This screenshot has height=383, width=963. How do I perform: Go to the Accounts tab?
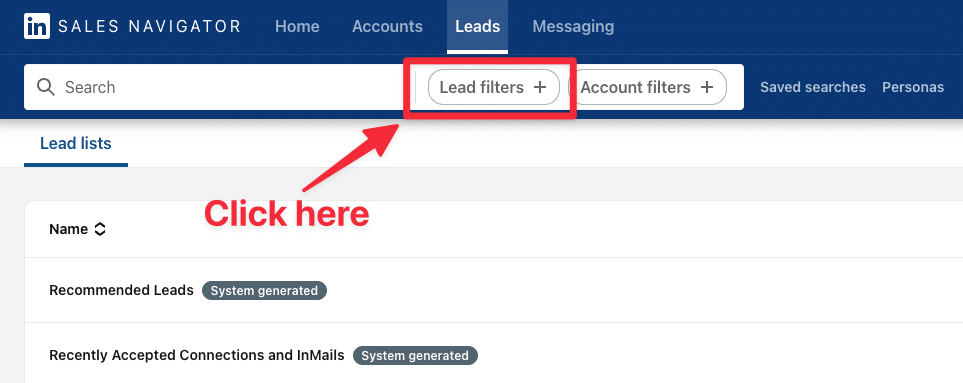(x=387, y=26)
